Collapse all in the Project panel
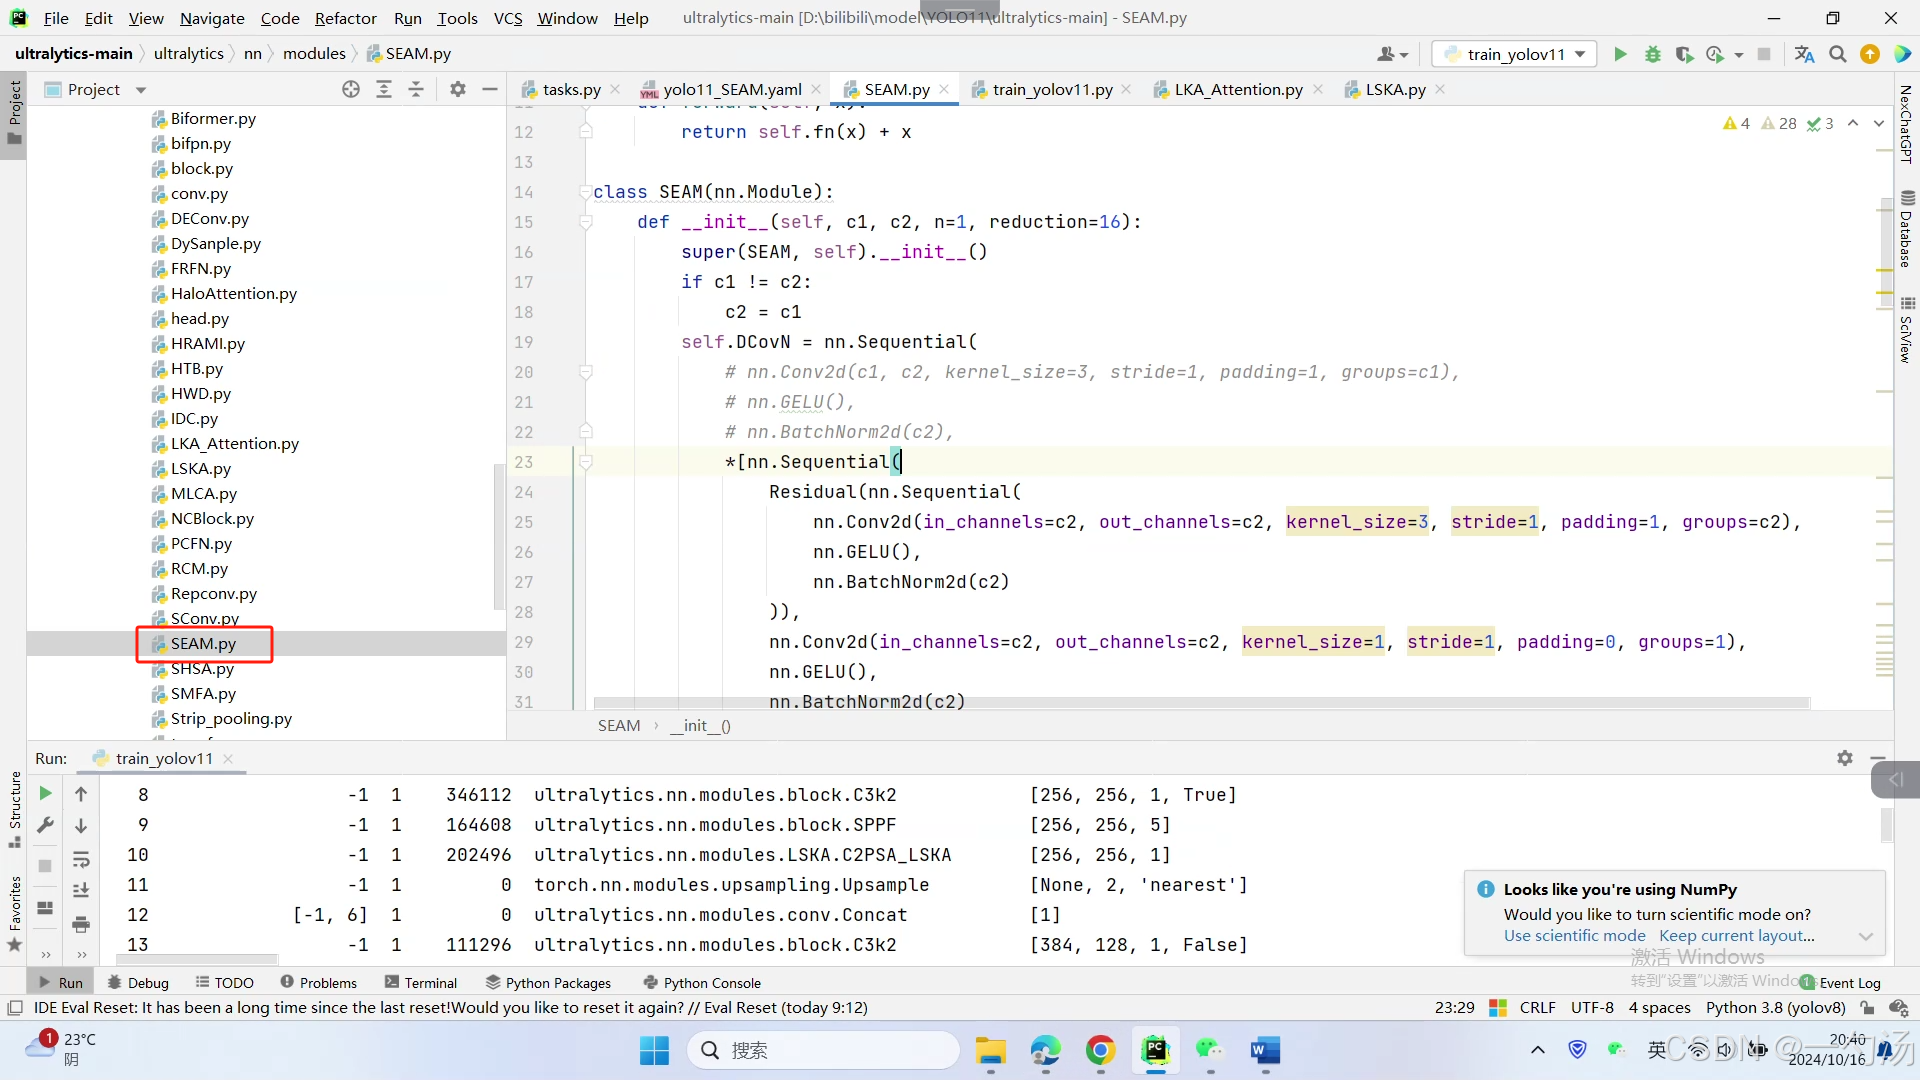Screen dimensions: 1920x1080 click(x=416, y=89)
